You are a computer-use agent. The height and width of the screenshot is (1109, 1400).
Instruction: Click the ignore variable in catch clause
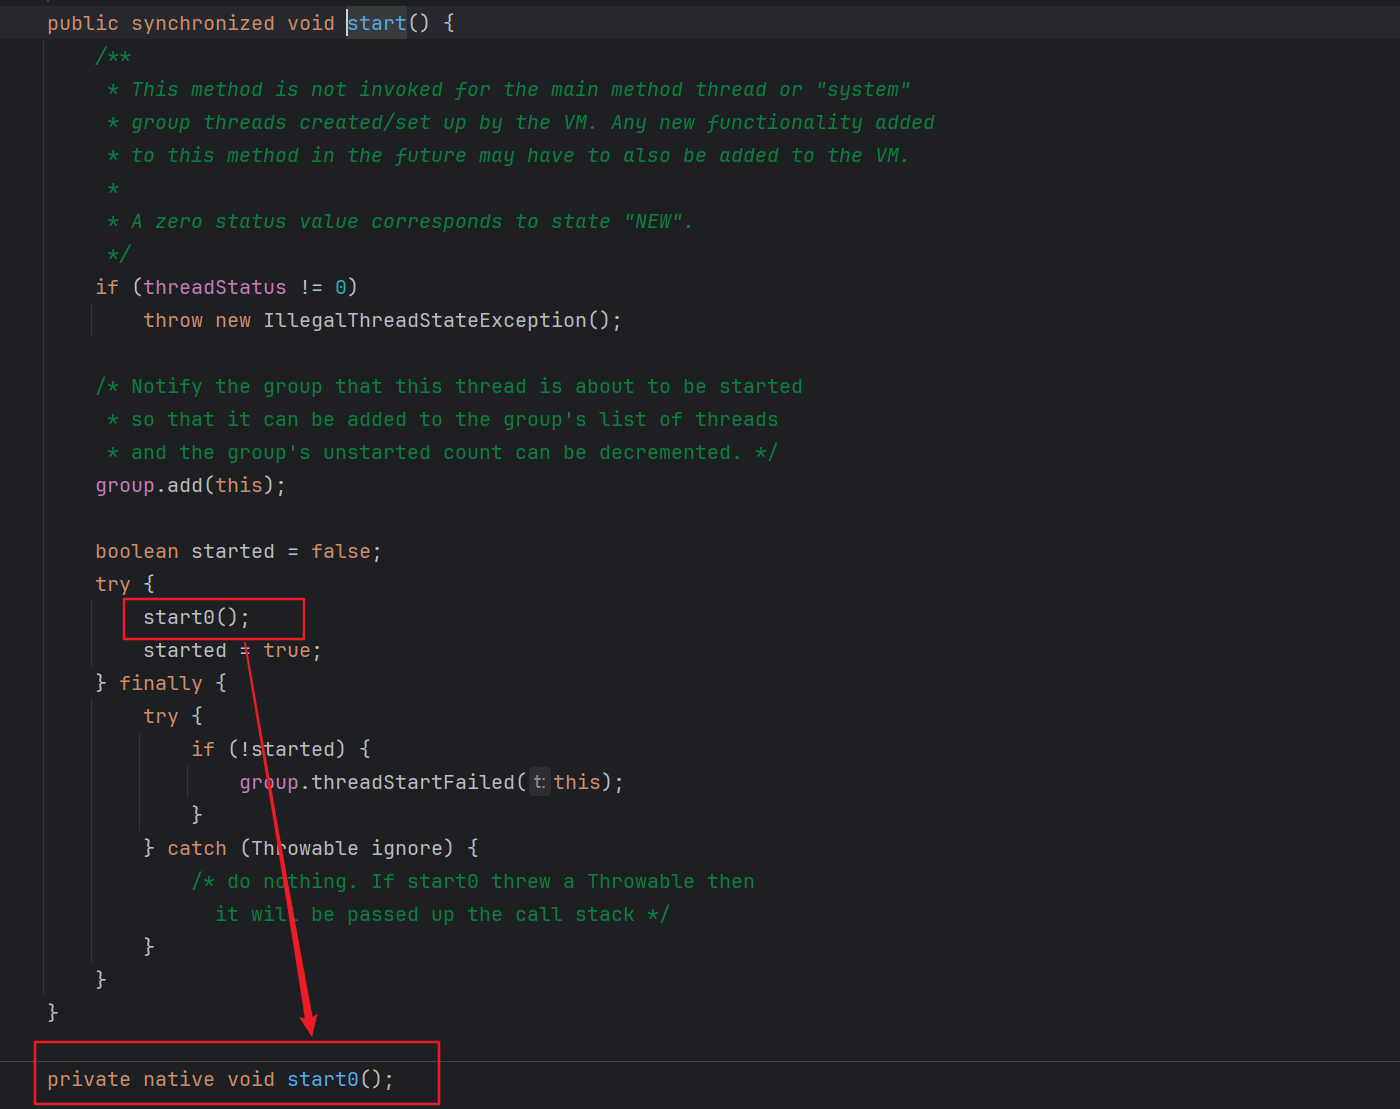411,848
